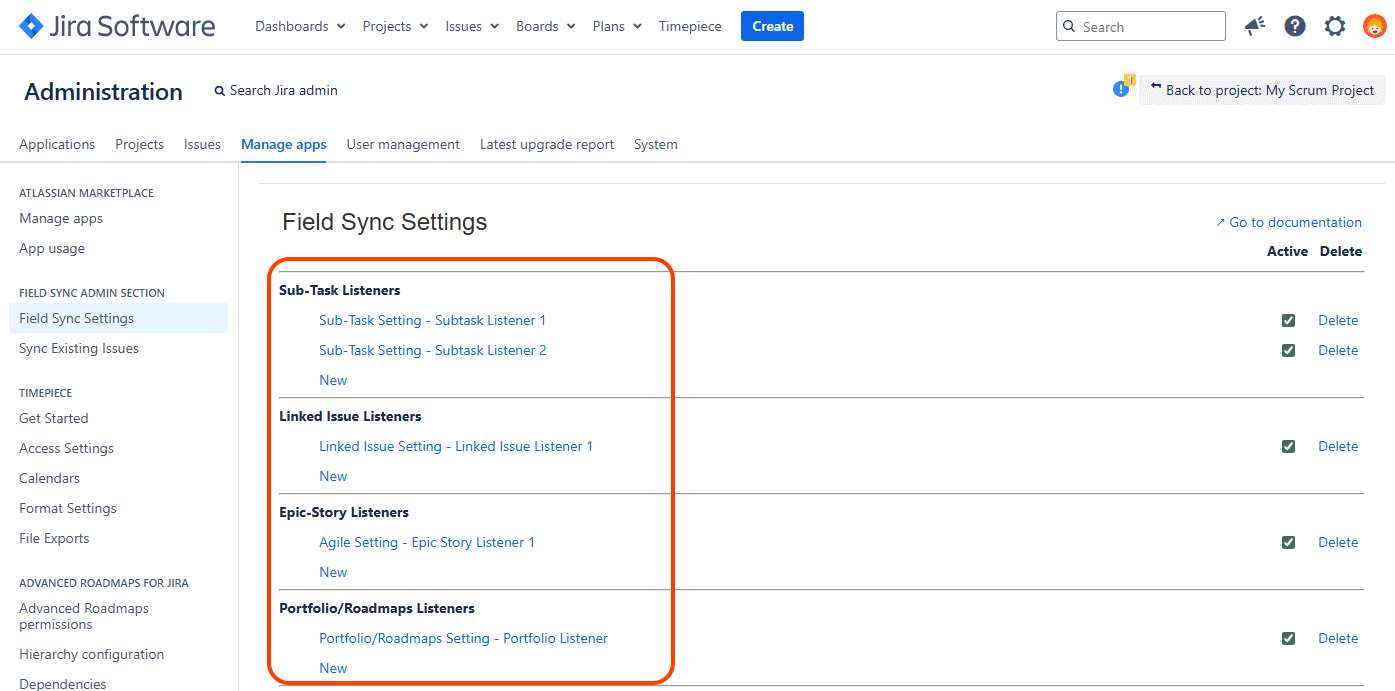Open Advanced Roadmaps permissions
Image resolution: width=1395 pixels, height=691 pixels.
84,616
